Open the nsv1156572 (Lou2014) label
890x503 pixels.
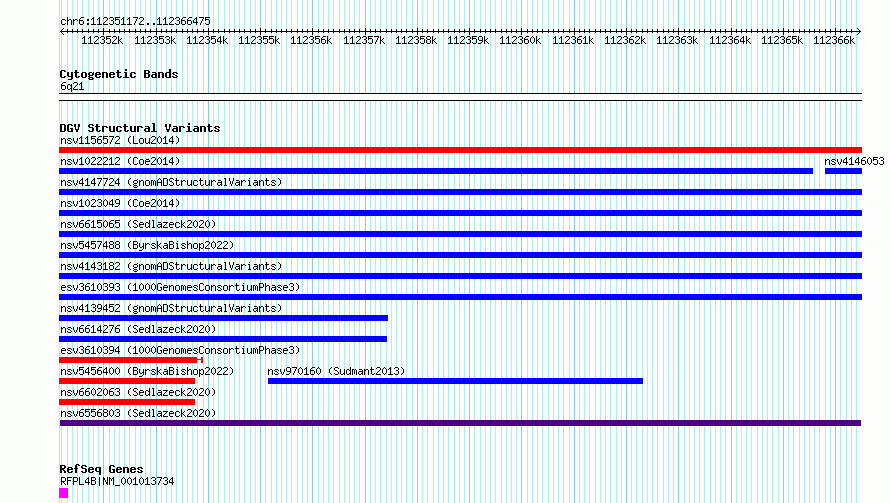point(120,140)
